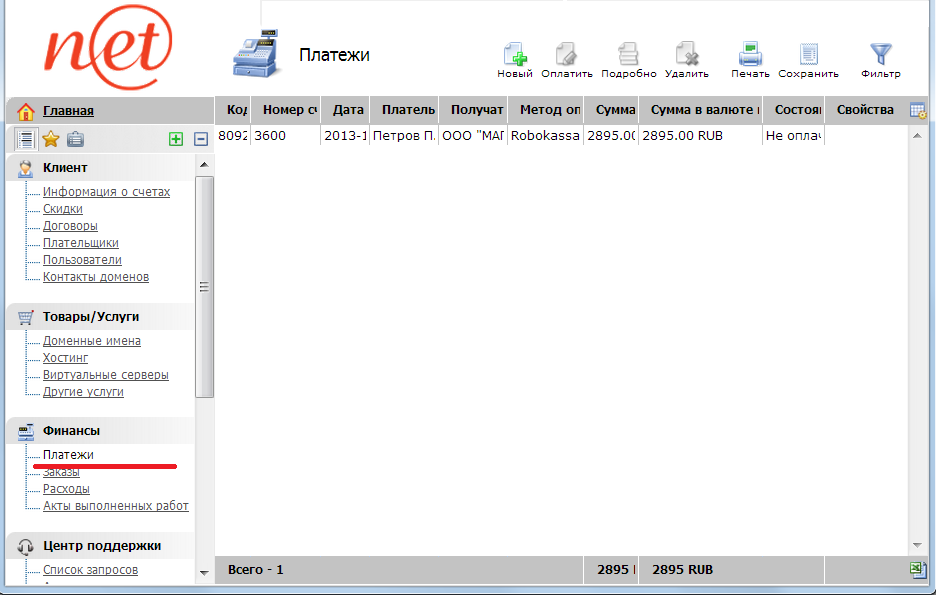Screen dimensions: 936x595
Task: Click the Excel export icon in the footer
Action: click(917, 569)
